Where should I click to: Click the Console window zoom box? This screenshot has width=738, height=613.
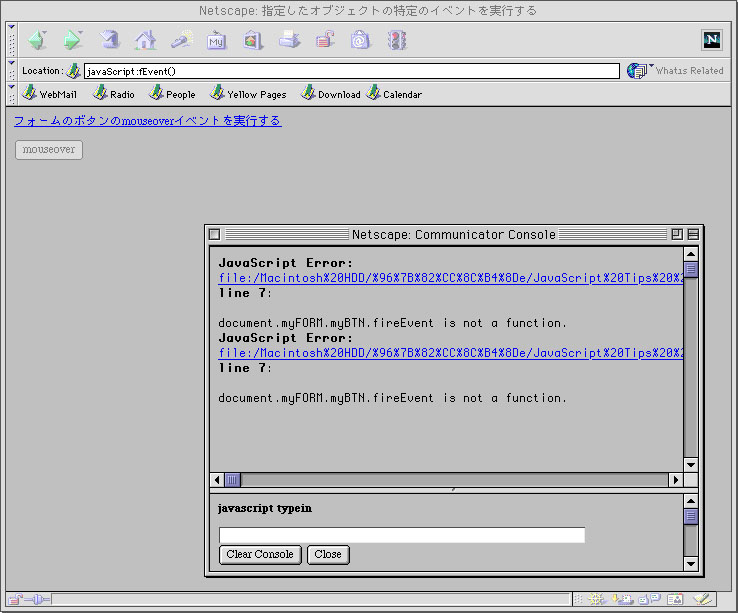(677, 234)
